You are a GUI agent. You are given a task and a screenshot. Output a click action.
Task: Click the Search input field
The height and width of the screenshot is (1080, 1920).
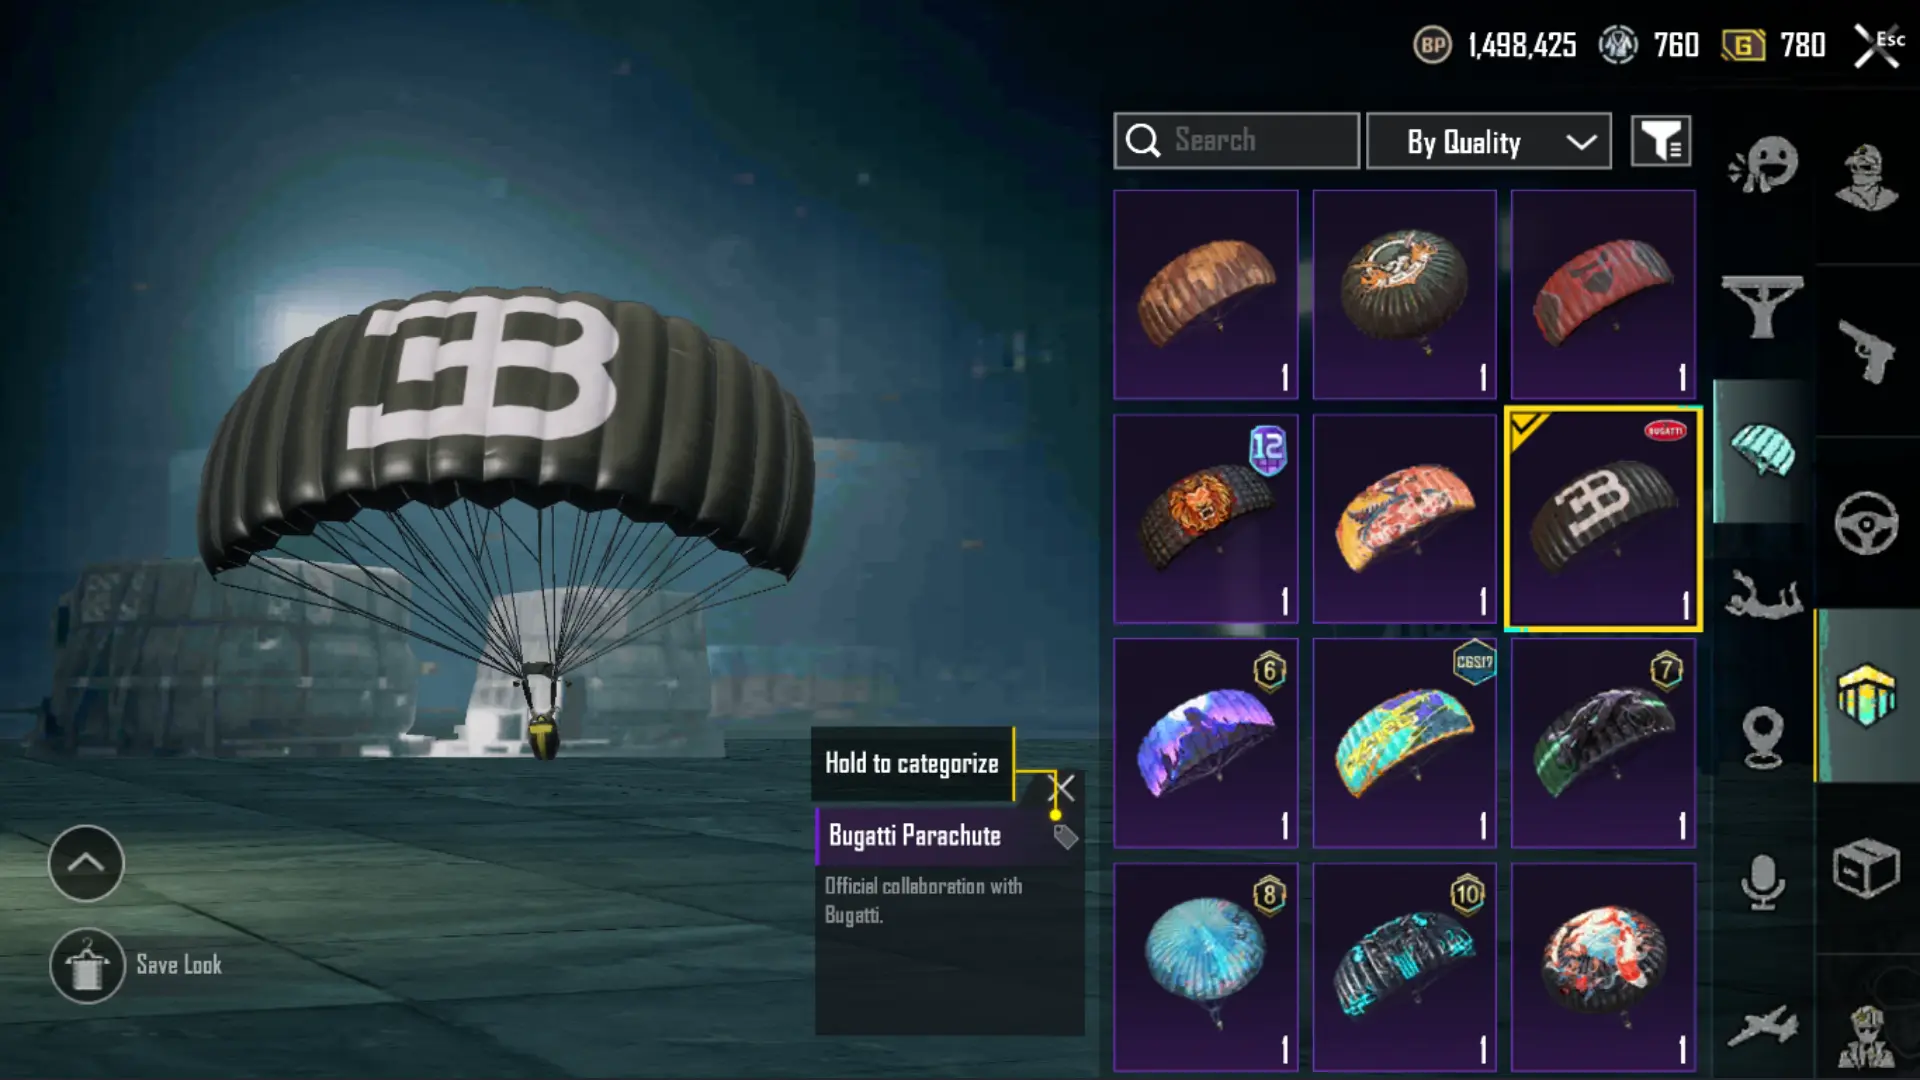(x=1237, y=141)
